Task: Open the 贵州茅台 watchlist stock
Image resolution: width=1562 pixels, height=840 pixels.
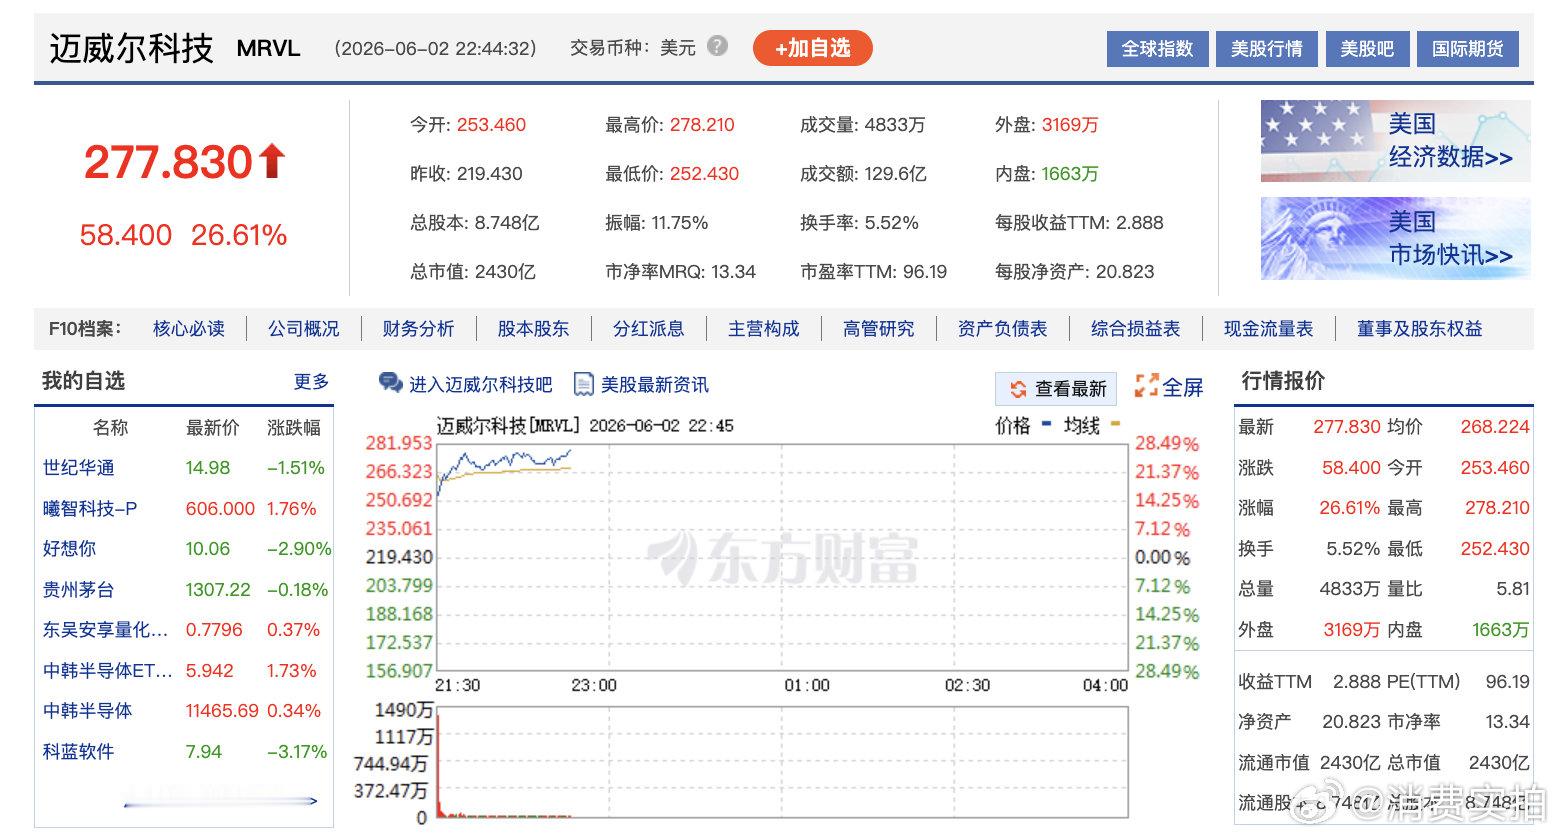Action: coord(78,590)
